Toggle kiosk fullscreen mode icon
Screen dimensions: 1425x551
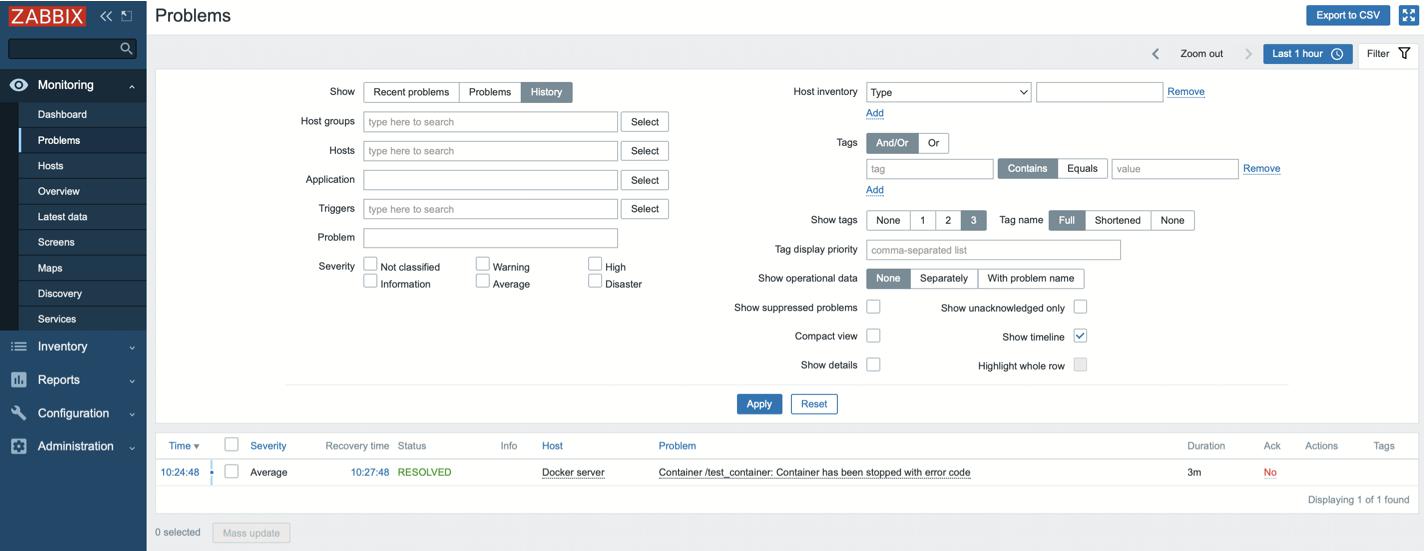[x=1407, y=15]
